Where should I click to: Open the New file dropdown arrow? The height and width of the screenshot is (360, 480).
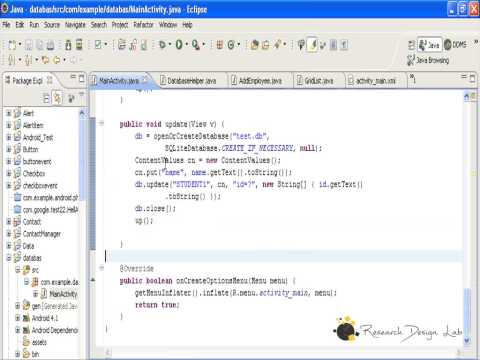(20, 44)
